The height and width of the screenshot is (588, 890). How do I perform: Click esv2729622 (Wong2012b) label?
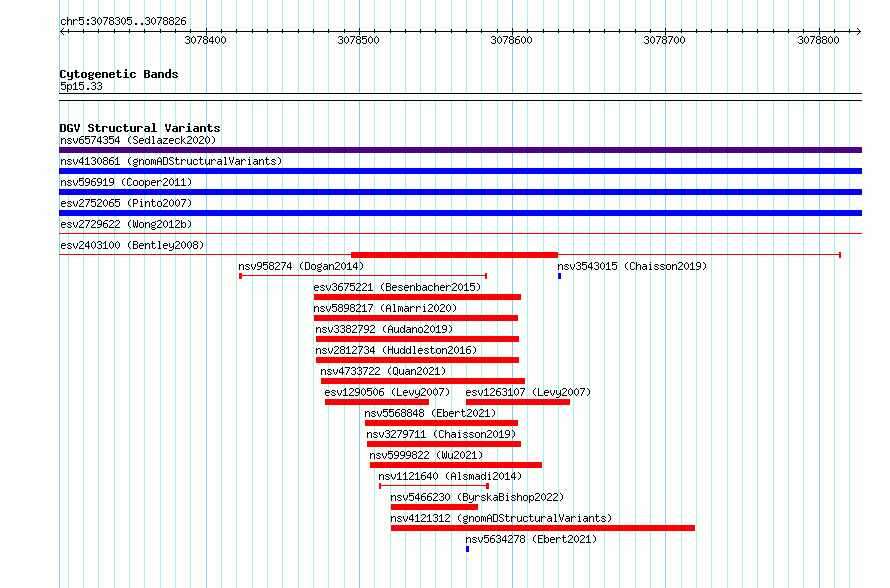tap(126, 224)
